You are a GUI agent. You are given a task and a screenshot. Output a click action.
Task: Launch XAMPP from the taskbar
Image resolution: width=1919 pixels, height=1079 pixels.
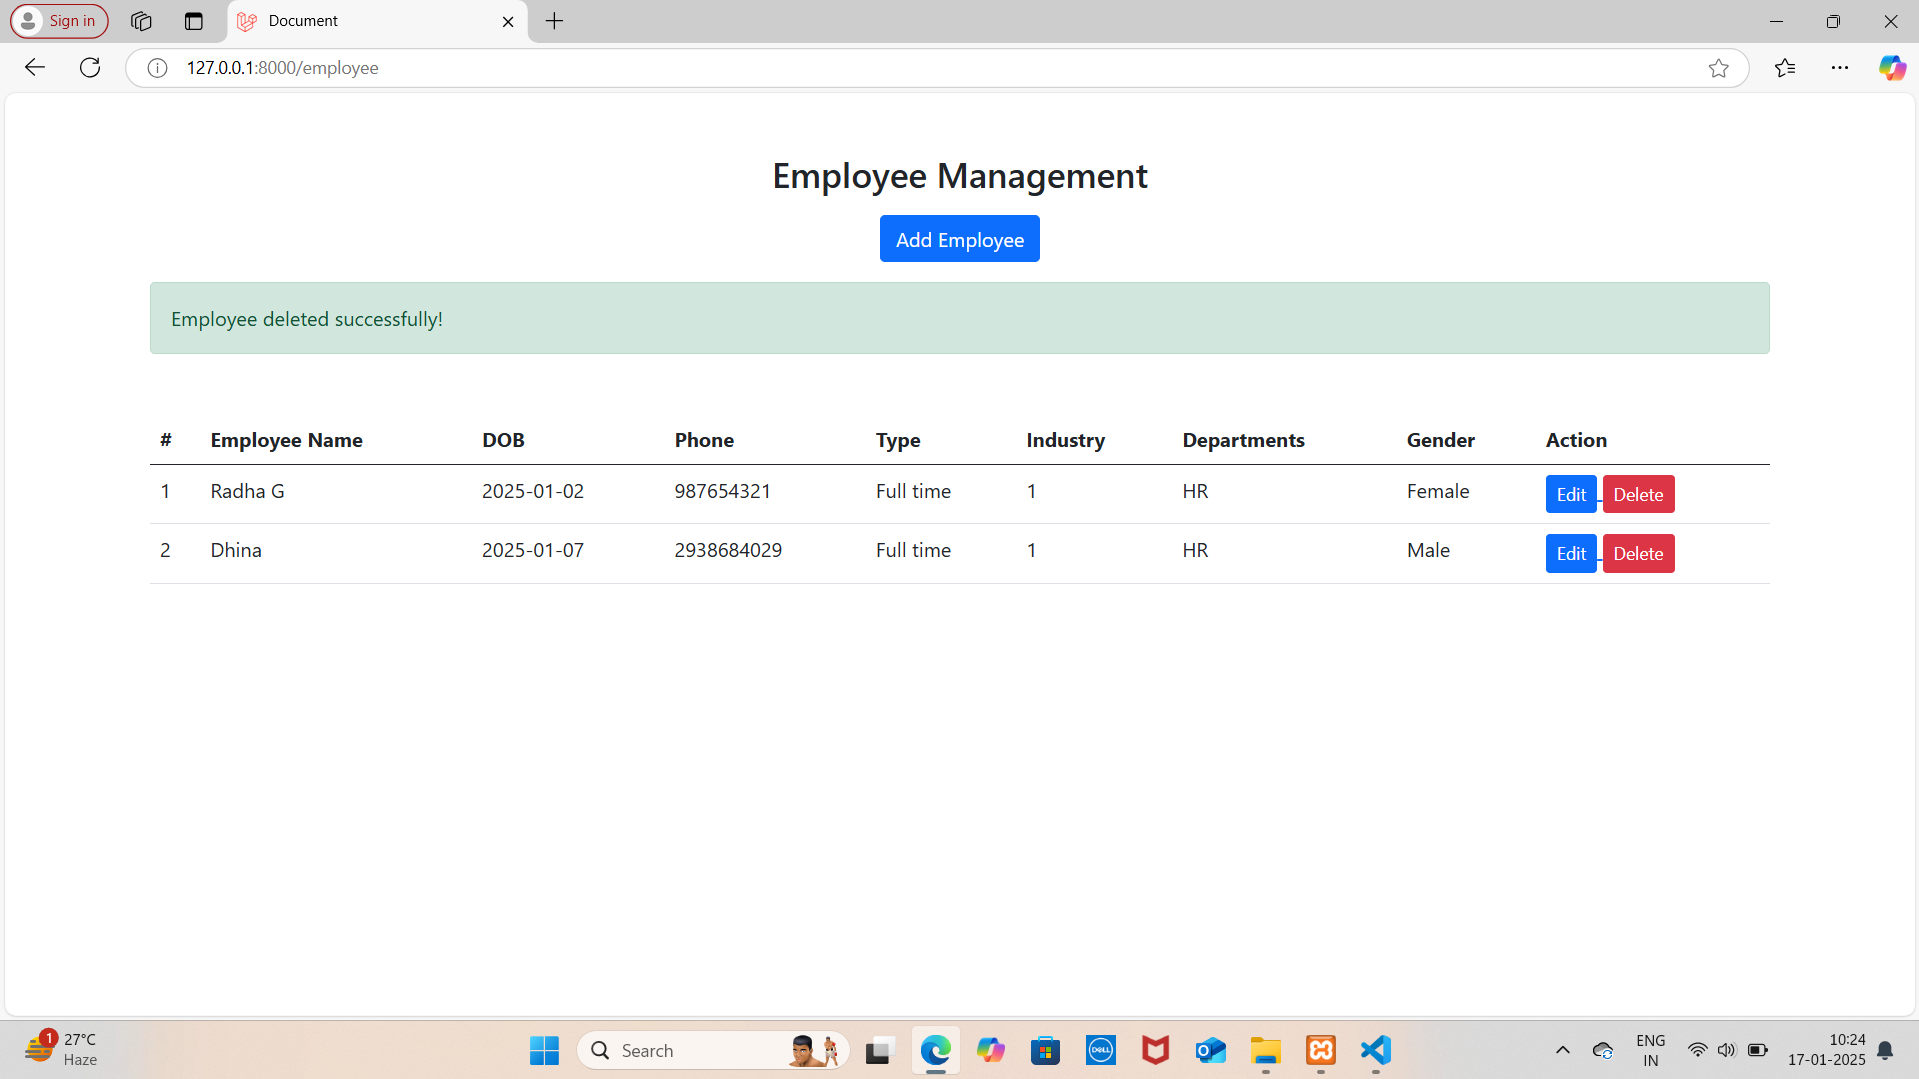coord(1320,1050)
